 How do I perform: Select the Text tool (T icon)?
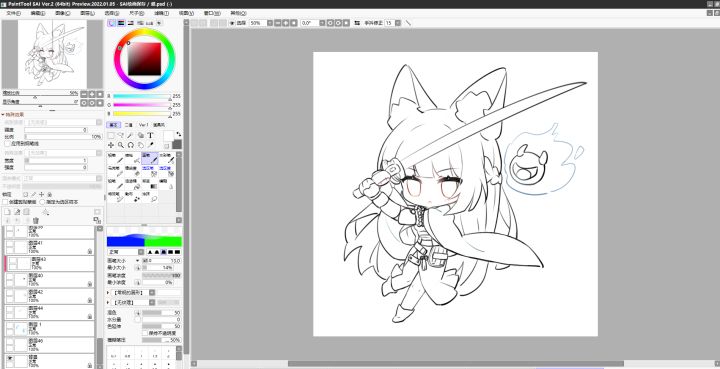(x=150, y=135)
